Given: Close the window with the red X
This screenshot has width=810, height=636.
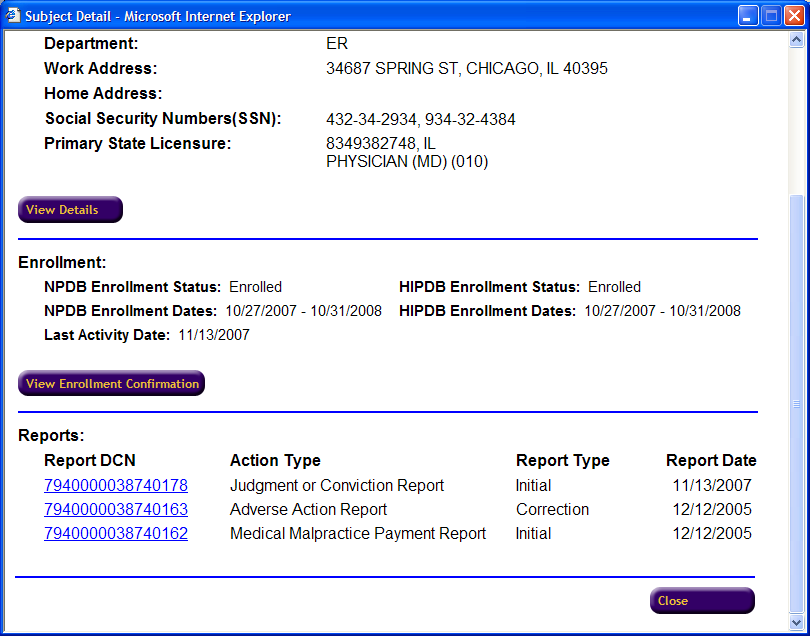Looking at the screenshot, I should [x=795, y=16].
